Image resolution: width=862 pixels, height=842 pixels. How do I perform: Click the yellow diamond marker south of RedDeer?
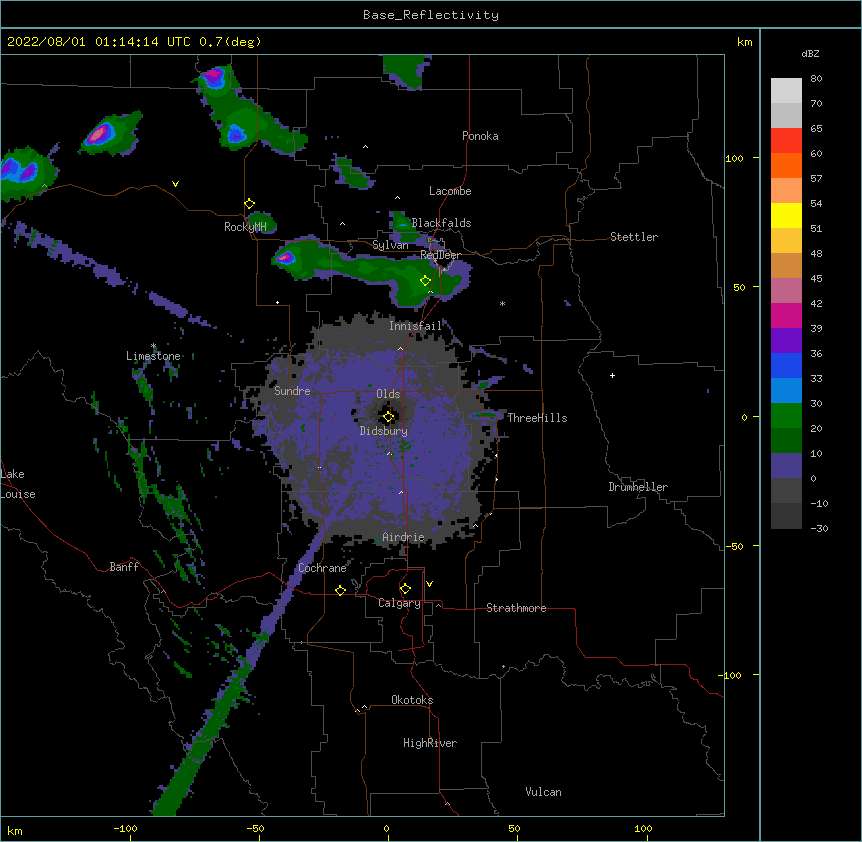point(425,281)
